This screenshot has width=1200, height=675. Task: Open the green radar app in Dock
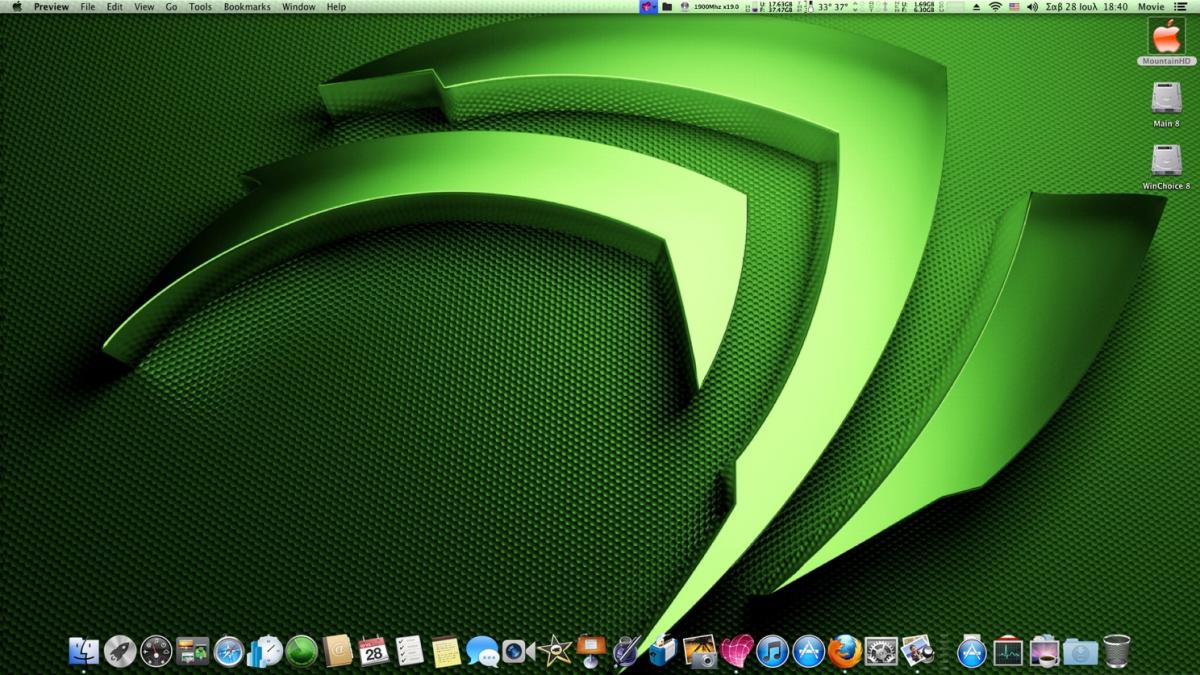(x=301, y=651)
